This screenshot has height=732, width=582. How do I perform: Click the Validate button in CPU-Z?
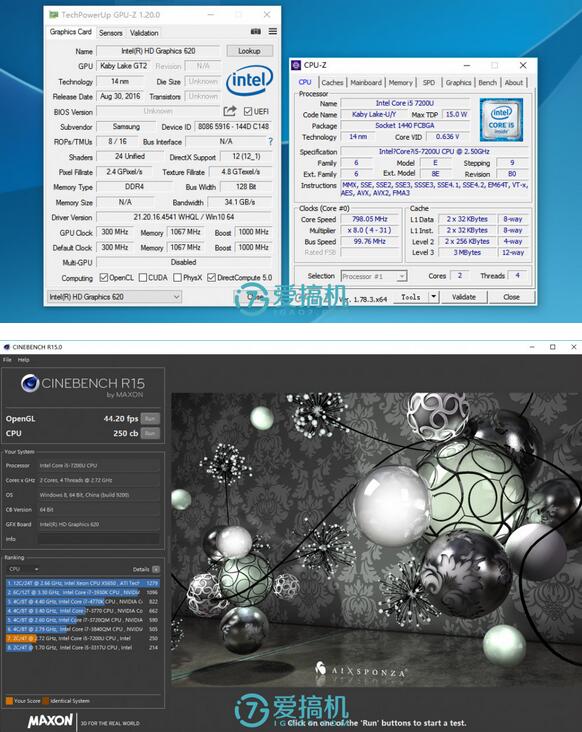[464, 296]
